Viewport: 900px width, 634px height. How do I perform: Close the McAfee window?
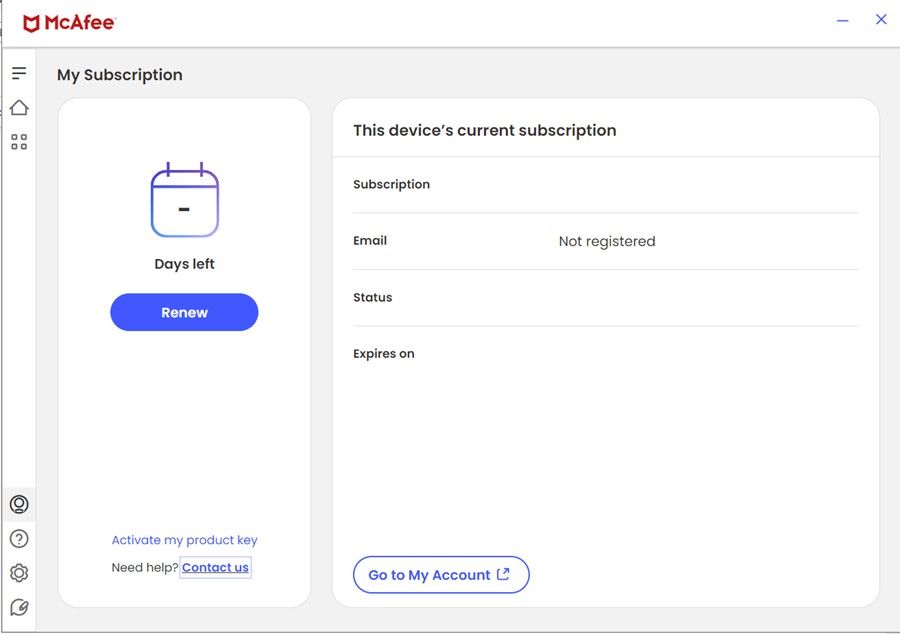[881, 20]
